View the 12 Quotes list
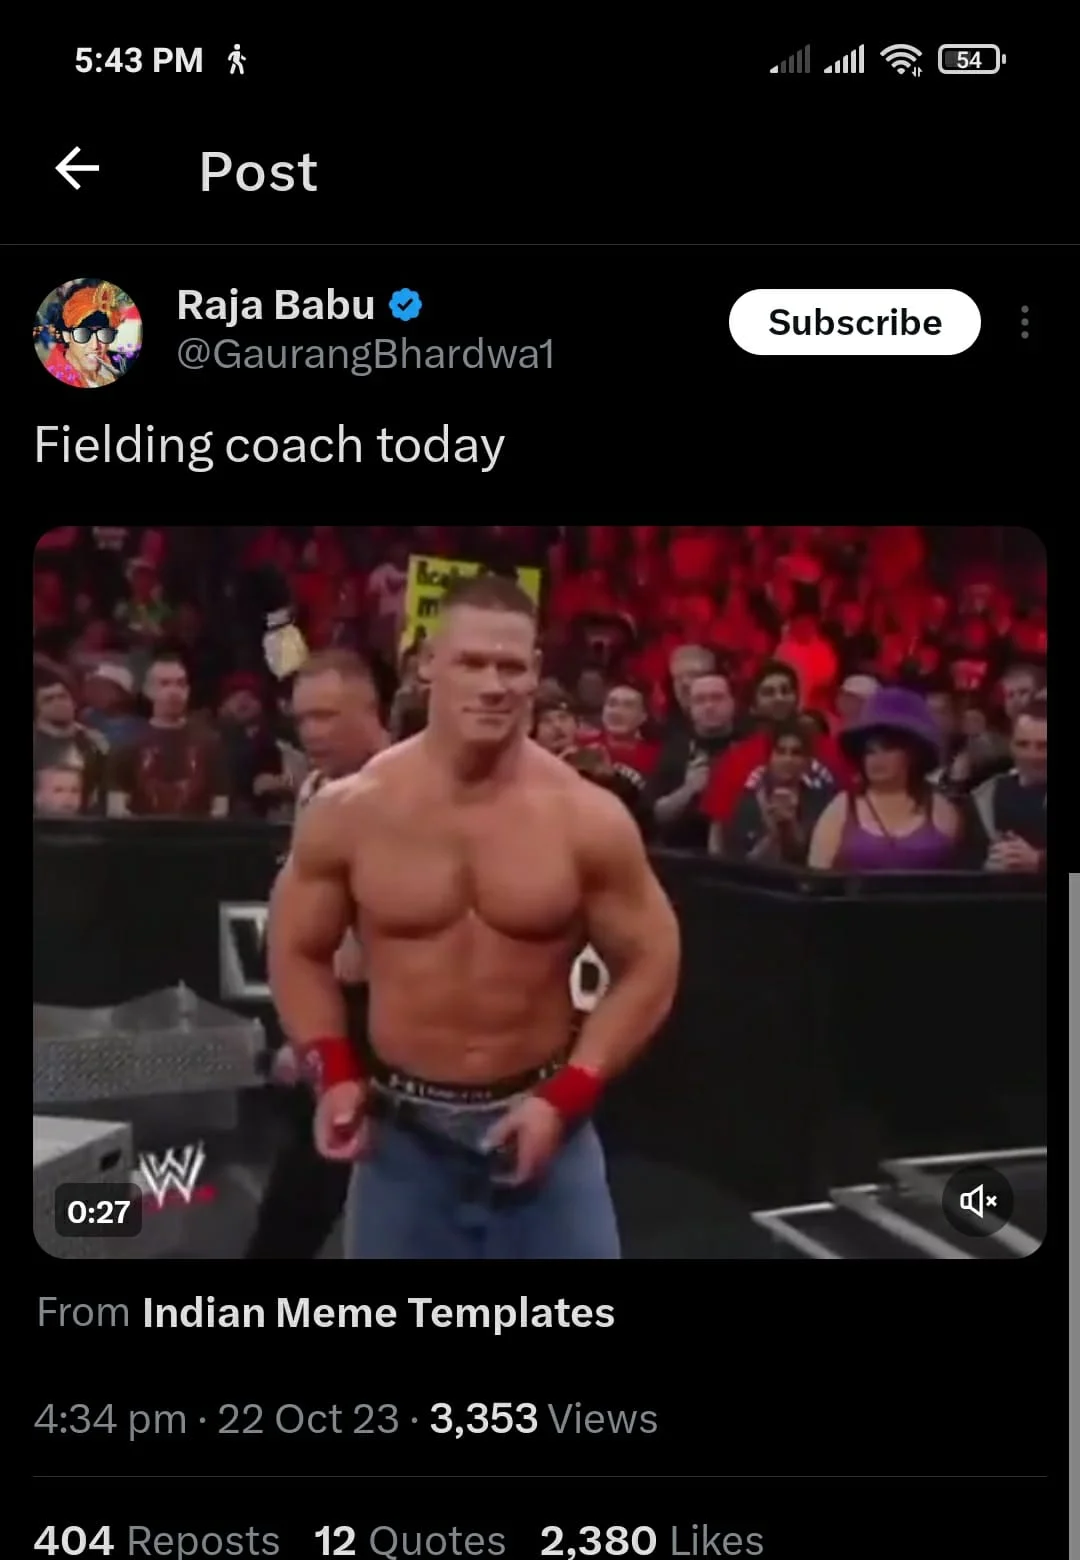Viewport: 1080px width, 1560px height. [410, 1540]
